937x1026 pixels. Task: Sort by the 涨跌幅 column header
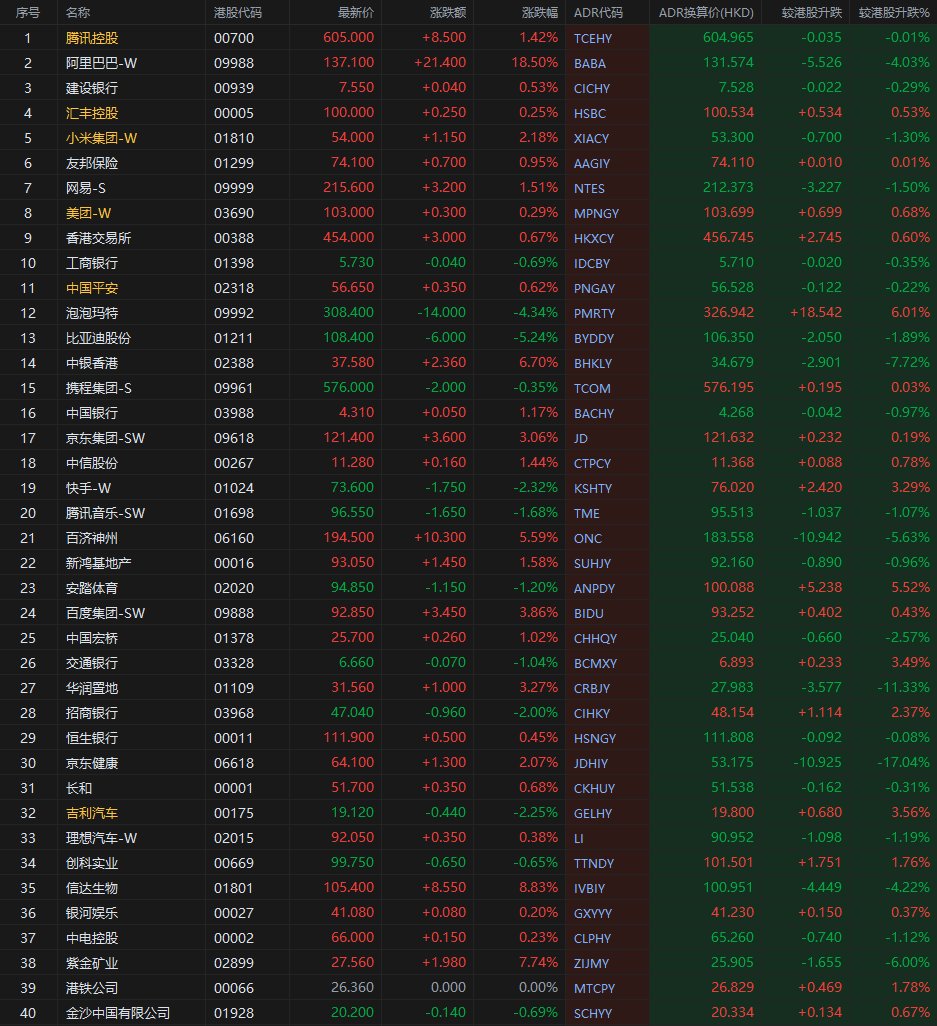(540, 12)
